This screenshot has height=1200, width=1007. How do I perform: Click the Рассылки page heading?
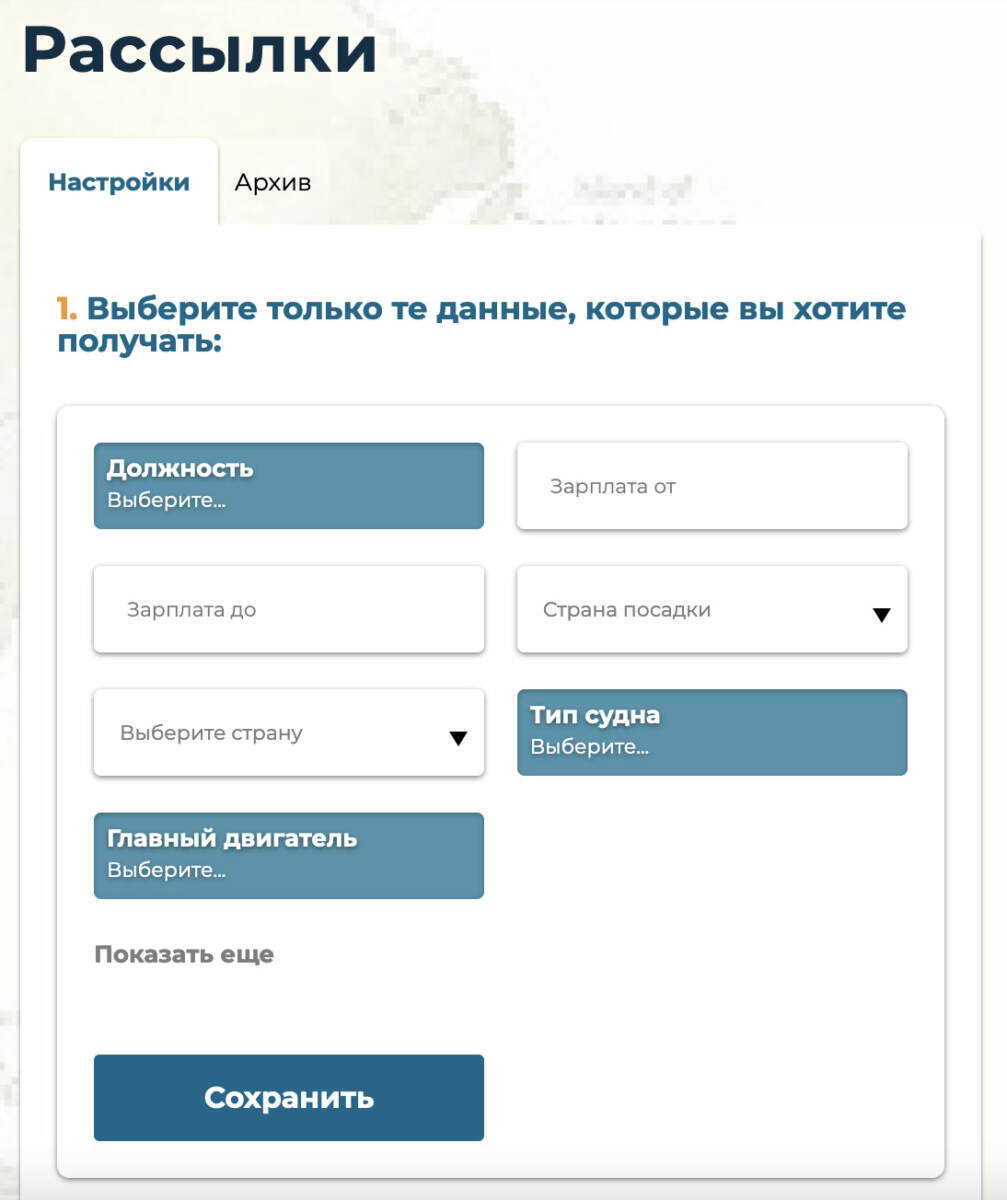[200, 50]
